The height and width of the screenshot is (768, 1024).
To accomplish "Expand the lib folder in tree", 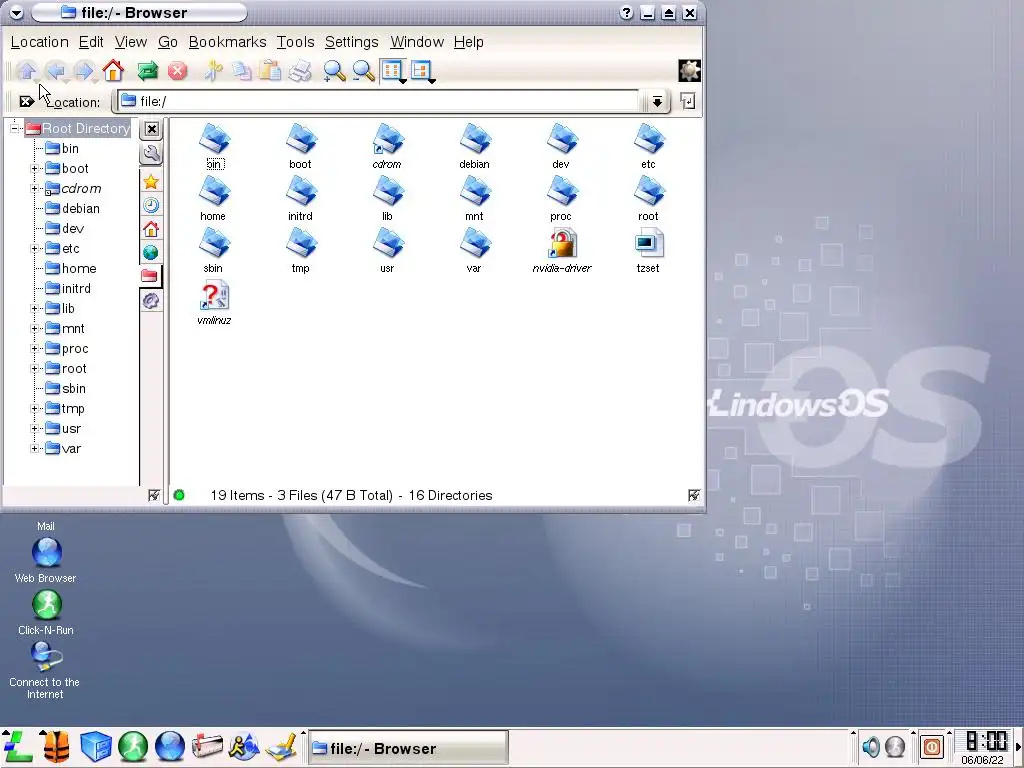I will tap(35, 309).
